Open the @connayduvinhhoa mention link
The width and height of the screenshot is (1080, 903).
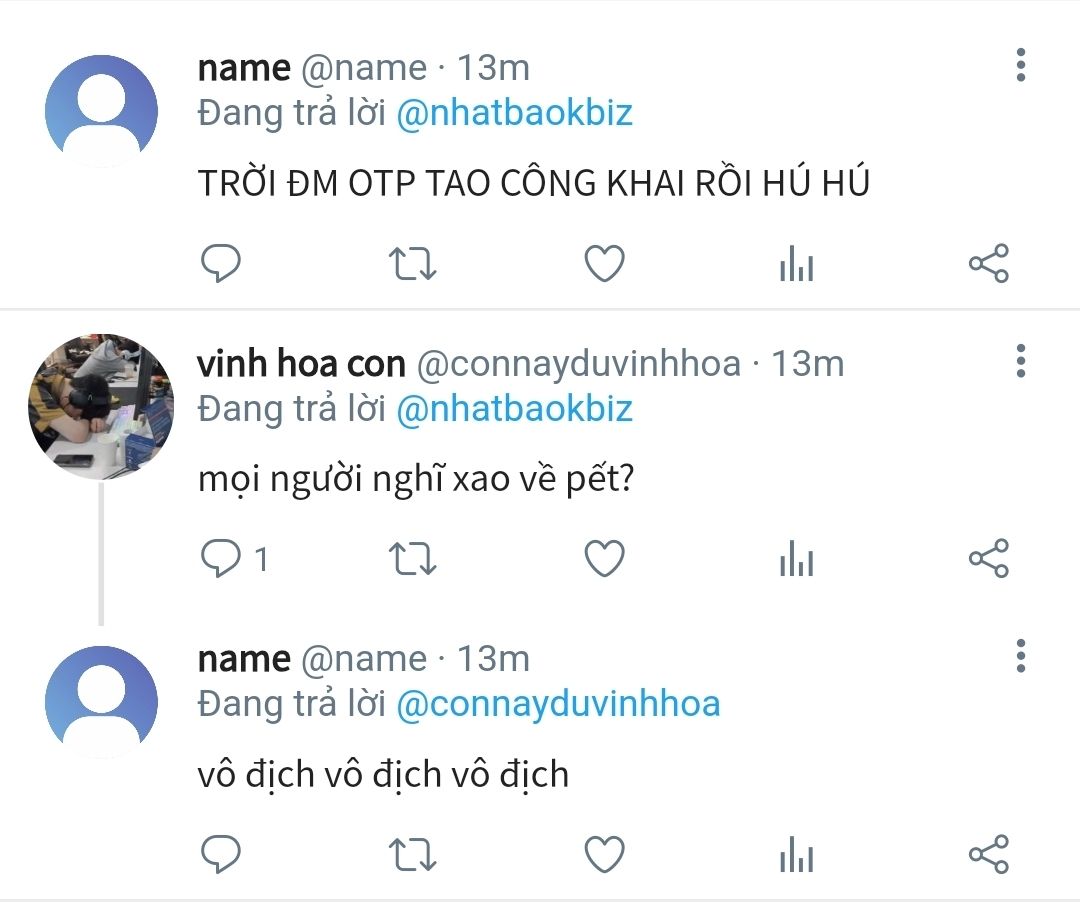[558, 704]
